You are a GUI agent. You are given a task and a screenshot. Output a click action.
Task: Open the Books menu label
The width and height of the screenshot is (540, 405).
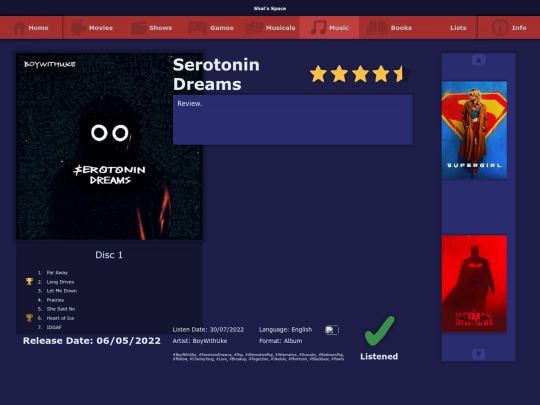click(401, 28)
